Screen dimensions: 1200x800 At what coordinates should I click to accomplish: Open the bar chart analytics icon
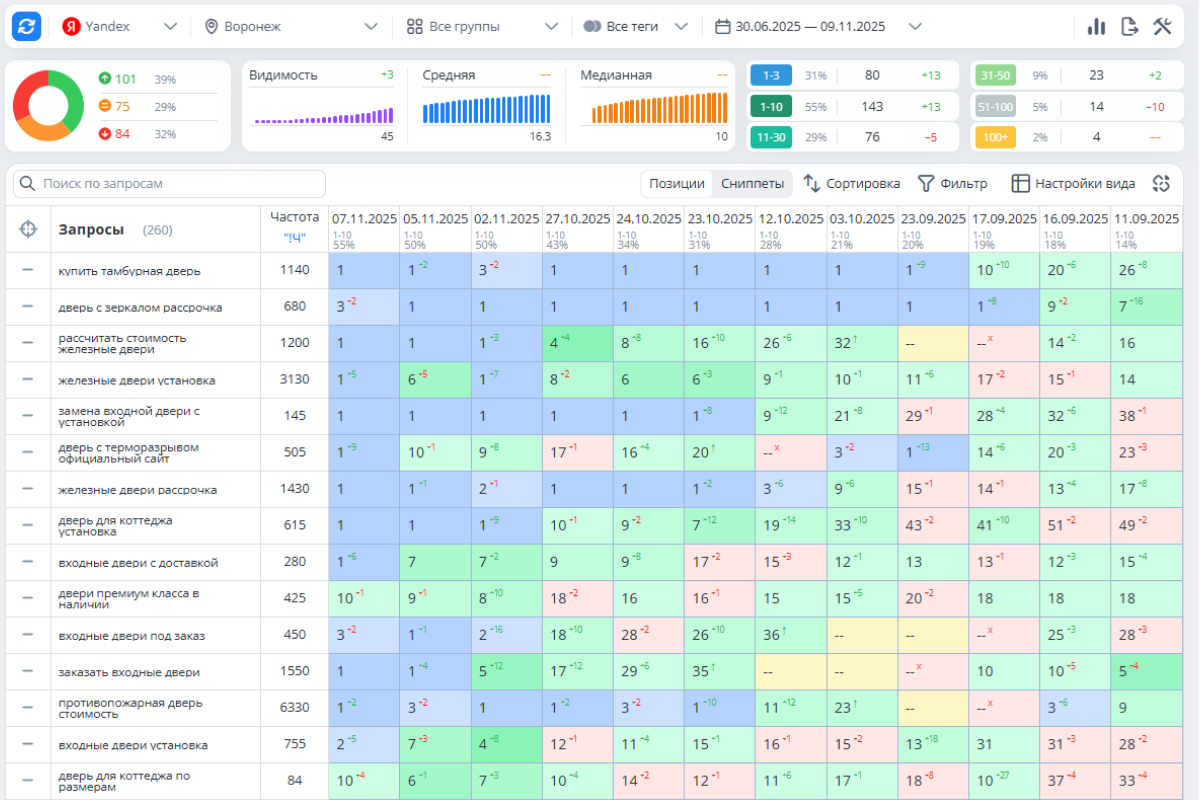click(x=1097, y=27)
